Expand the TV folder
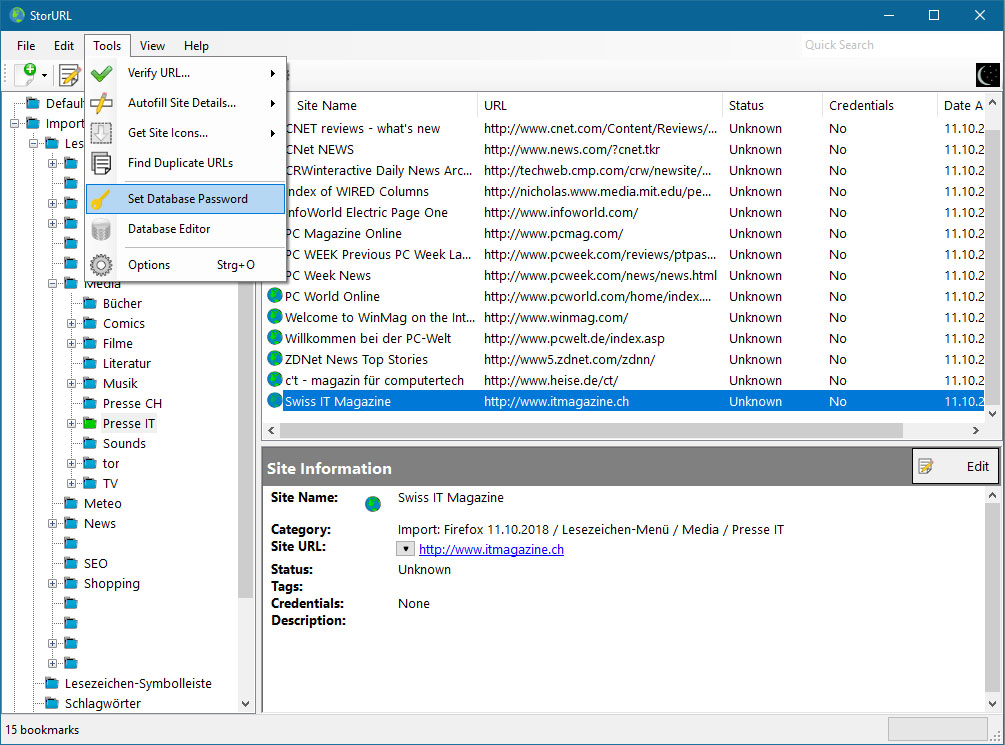1005x745 pixels. [x=72, y=483]
